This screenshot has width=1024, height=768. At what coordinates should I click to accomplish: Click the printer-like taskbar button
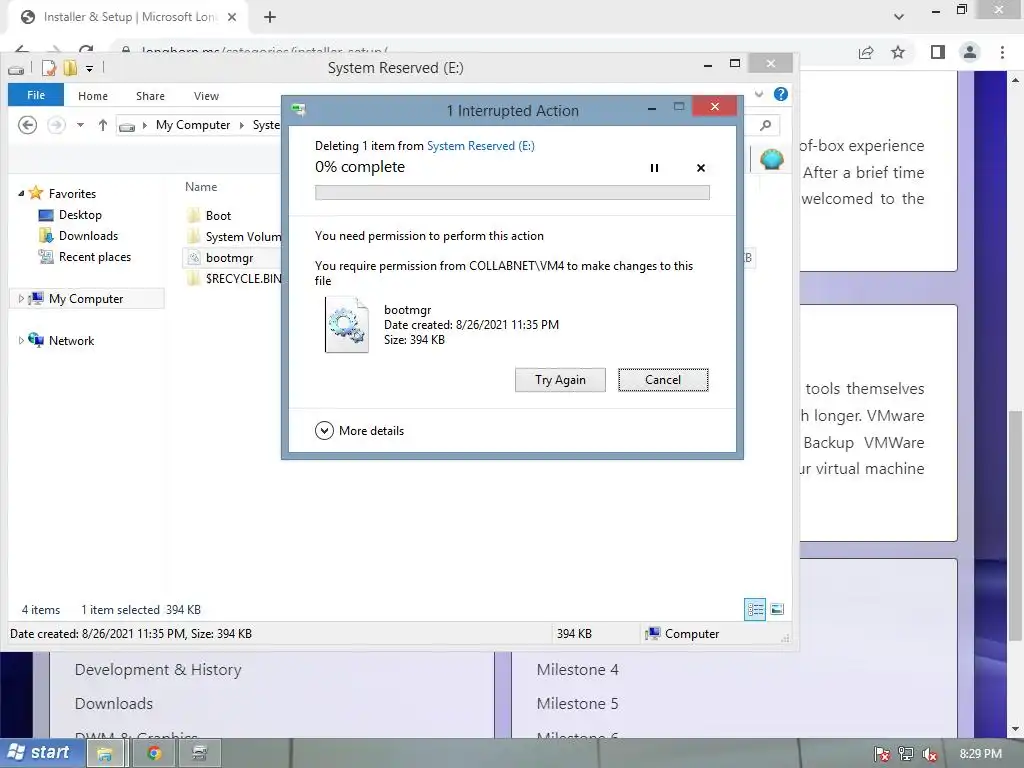[200, 754]
